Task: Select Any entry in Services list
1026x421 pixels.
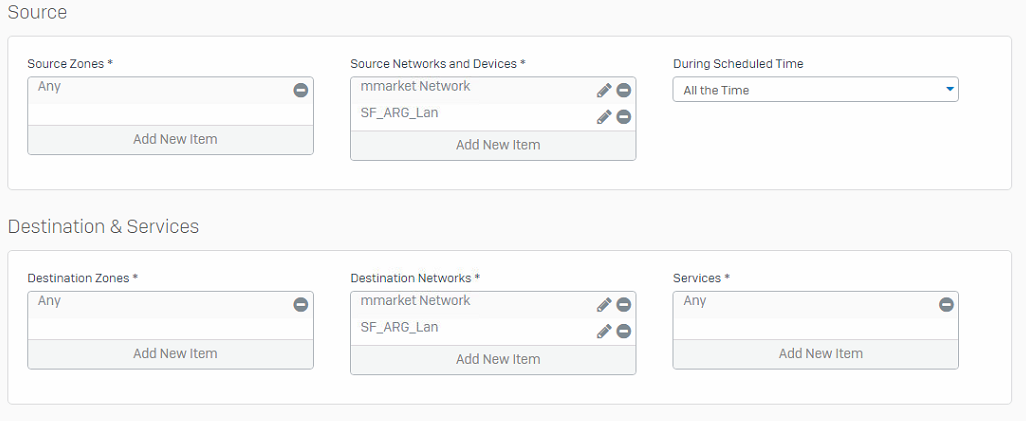Action: coord(695,300)
